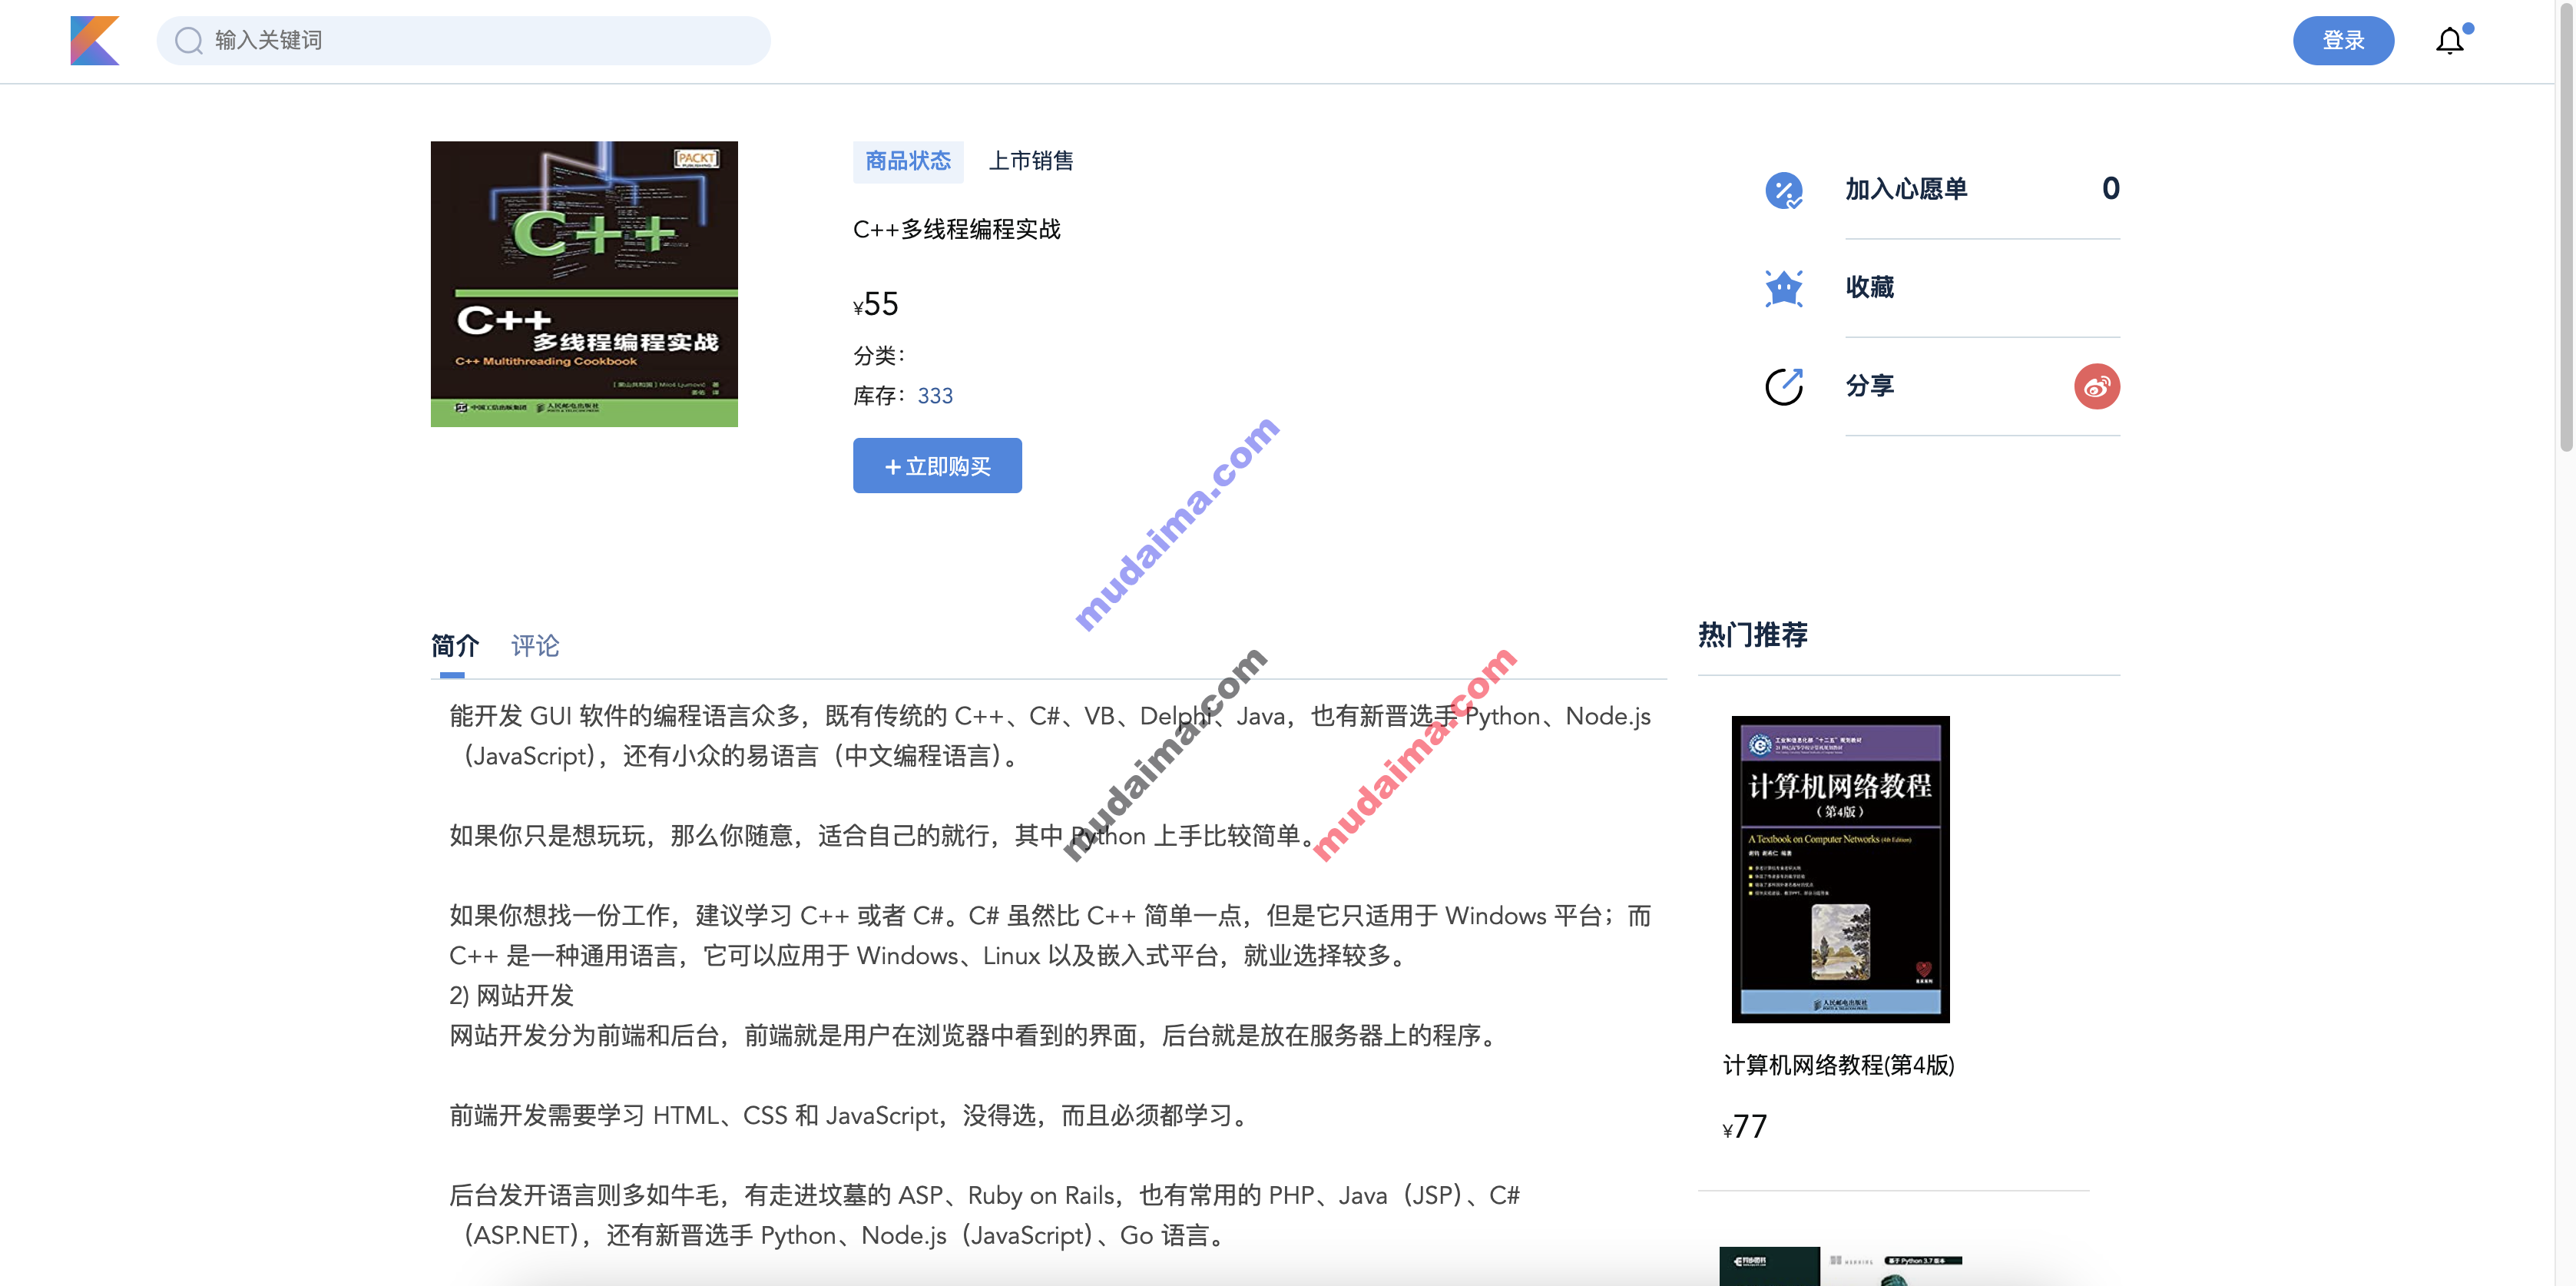Click the 分享 share label
Screen dimensions: 2576x1286
pyautogui.click(x=1869, y=386)
